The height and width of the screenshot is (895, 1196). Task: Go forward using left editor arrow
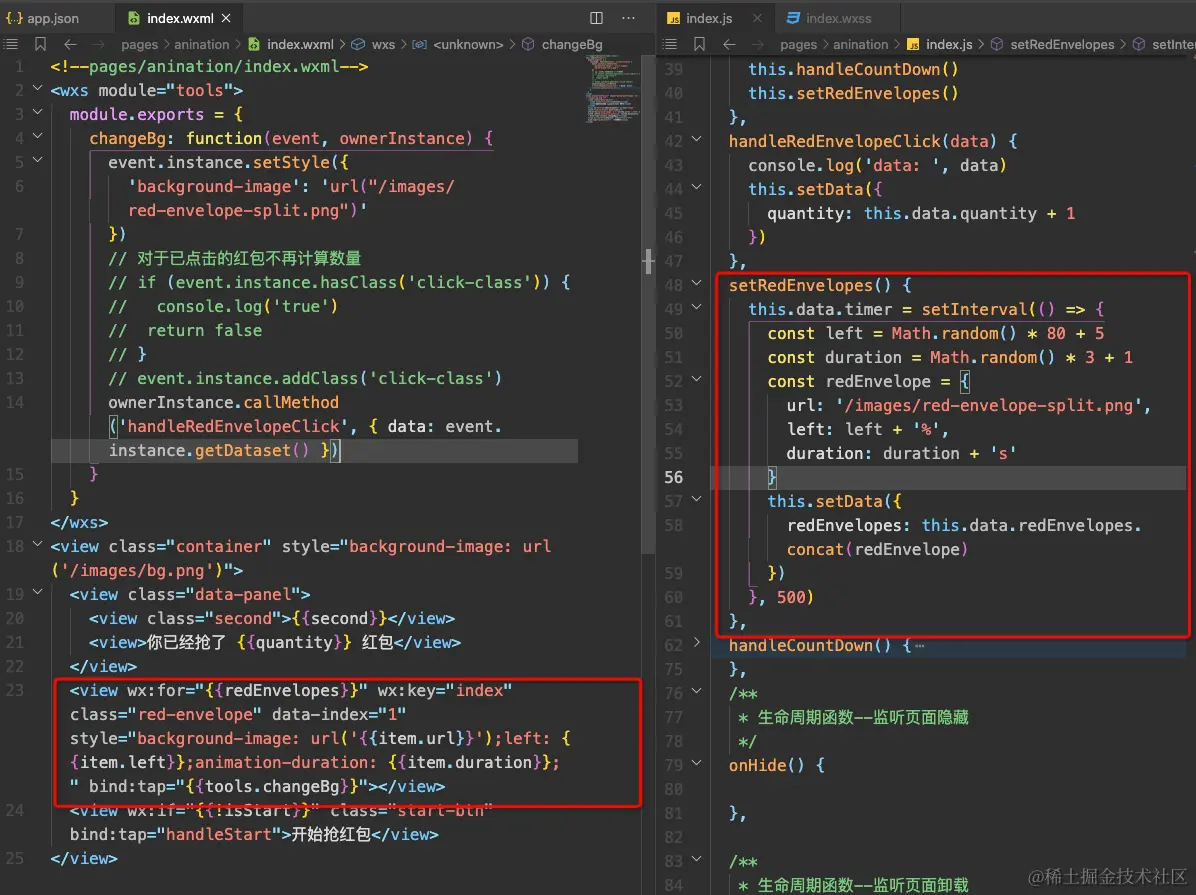tap(98, 44)
